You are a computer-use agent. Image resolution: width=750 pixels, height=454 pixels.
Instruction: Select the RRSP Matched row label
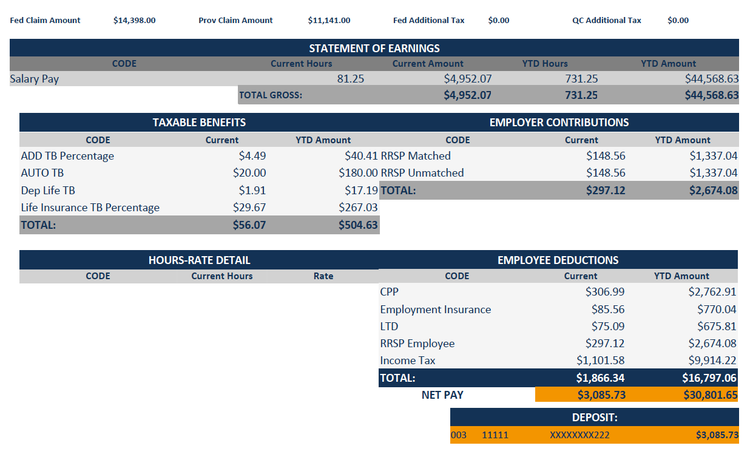pos(416,156)
